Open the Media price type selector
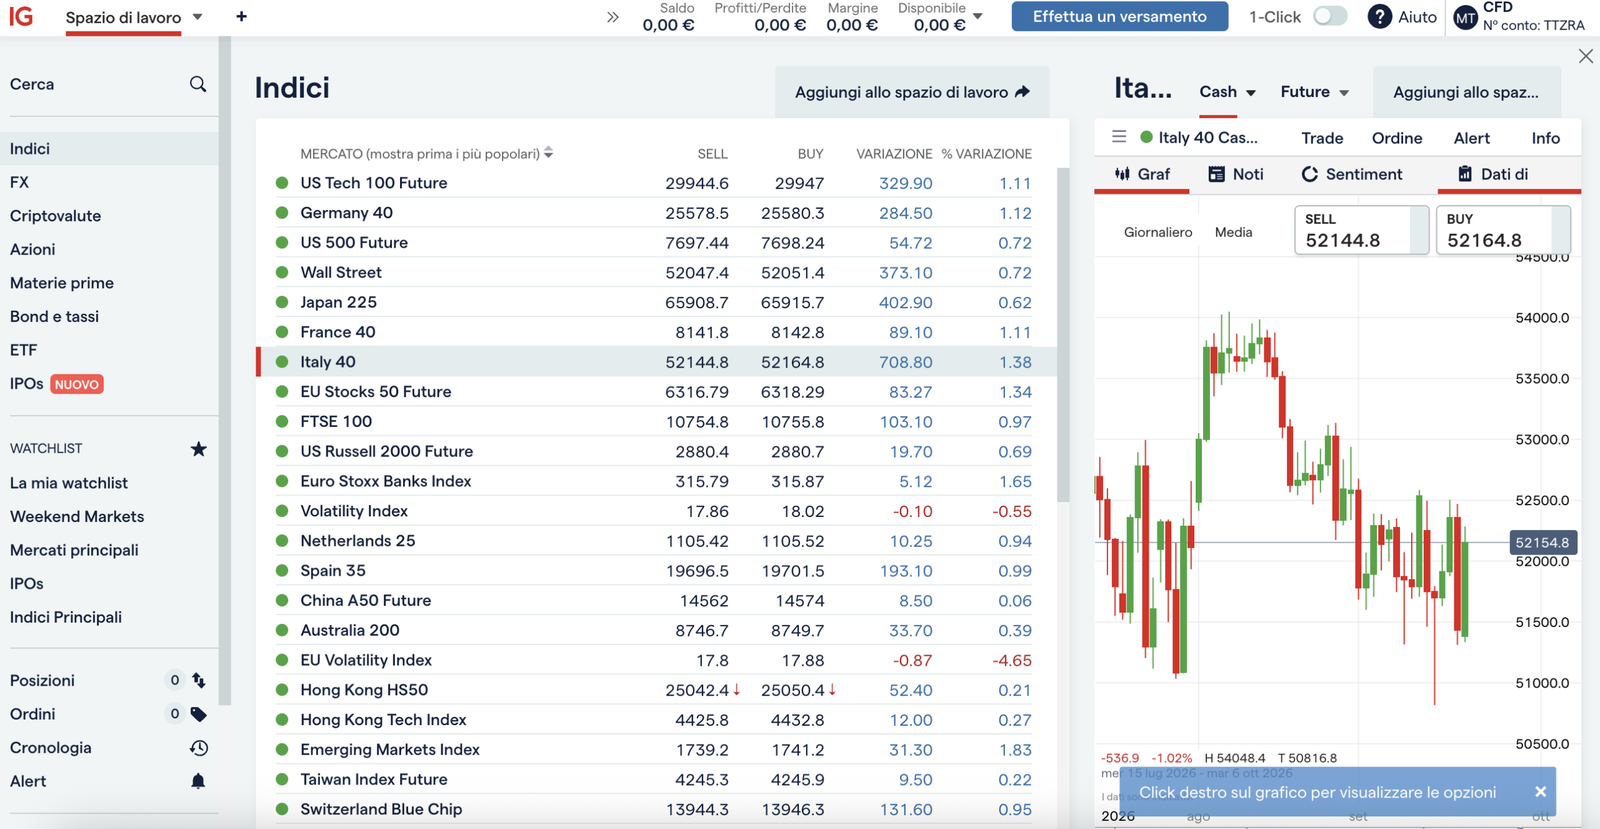Image resolution: width=1600 pixels, height=829 pixels. tap(1233, 232)
